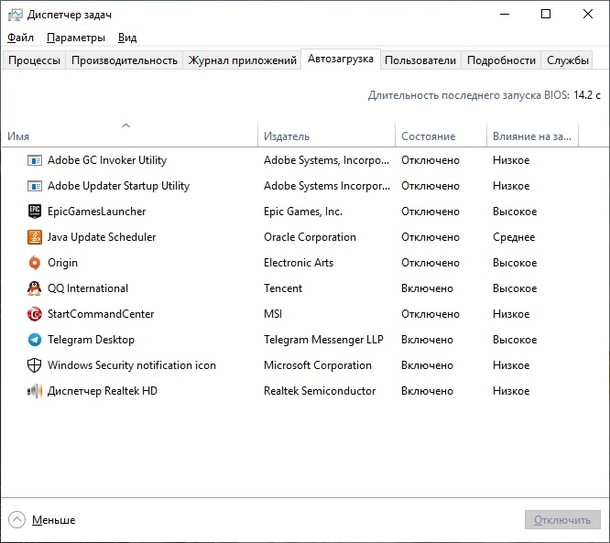610x543 pixels.
Task: Click the Task Manager title bar icon
Action: pyautogui.click(x=16, y=15)
